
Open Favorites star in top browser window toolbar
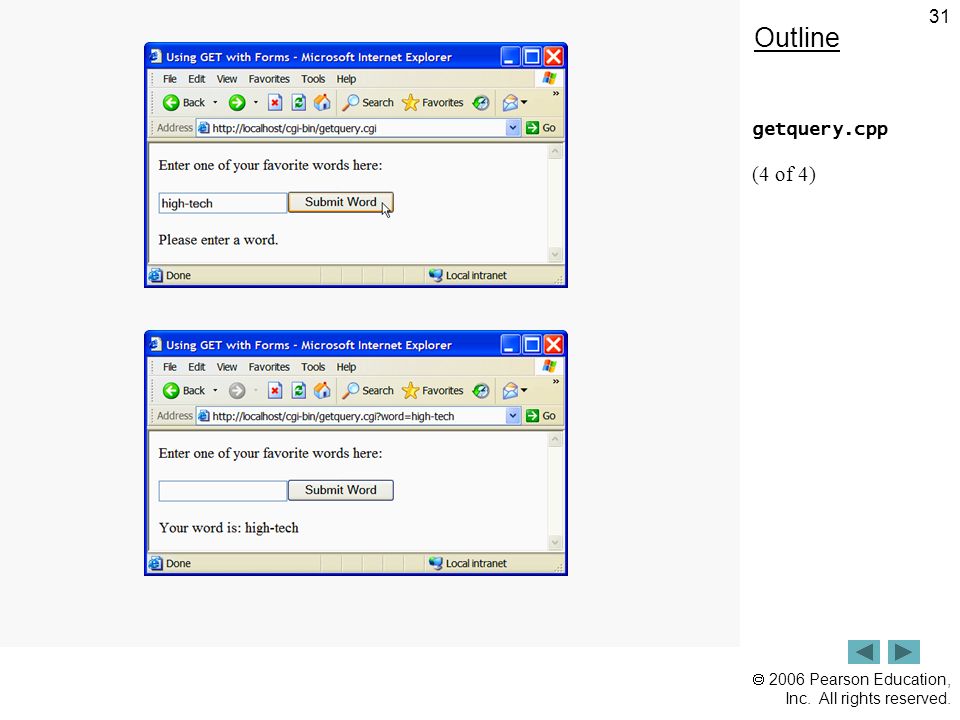click(x=432, y=103)
